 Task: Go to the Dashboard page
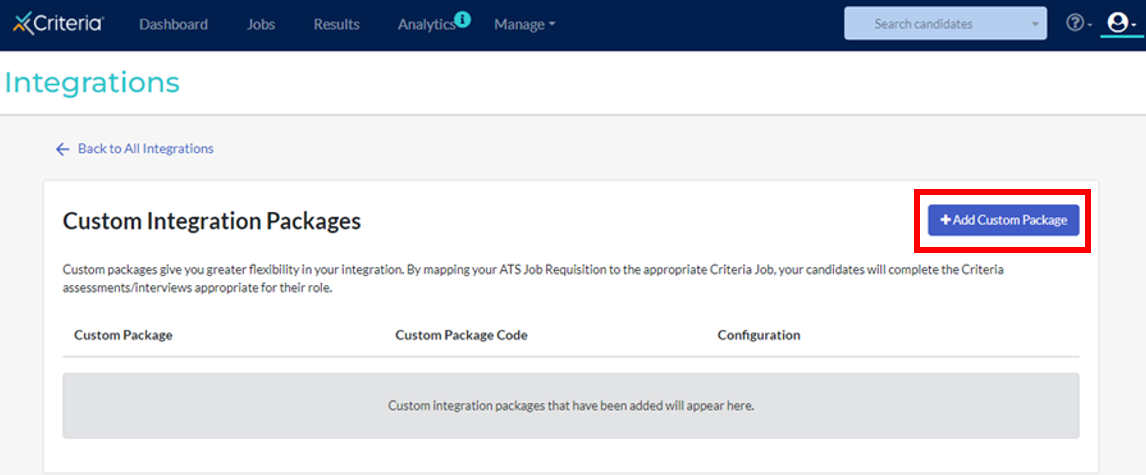pos(173,24)
